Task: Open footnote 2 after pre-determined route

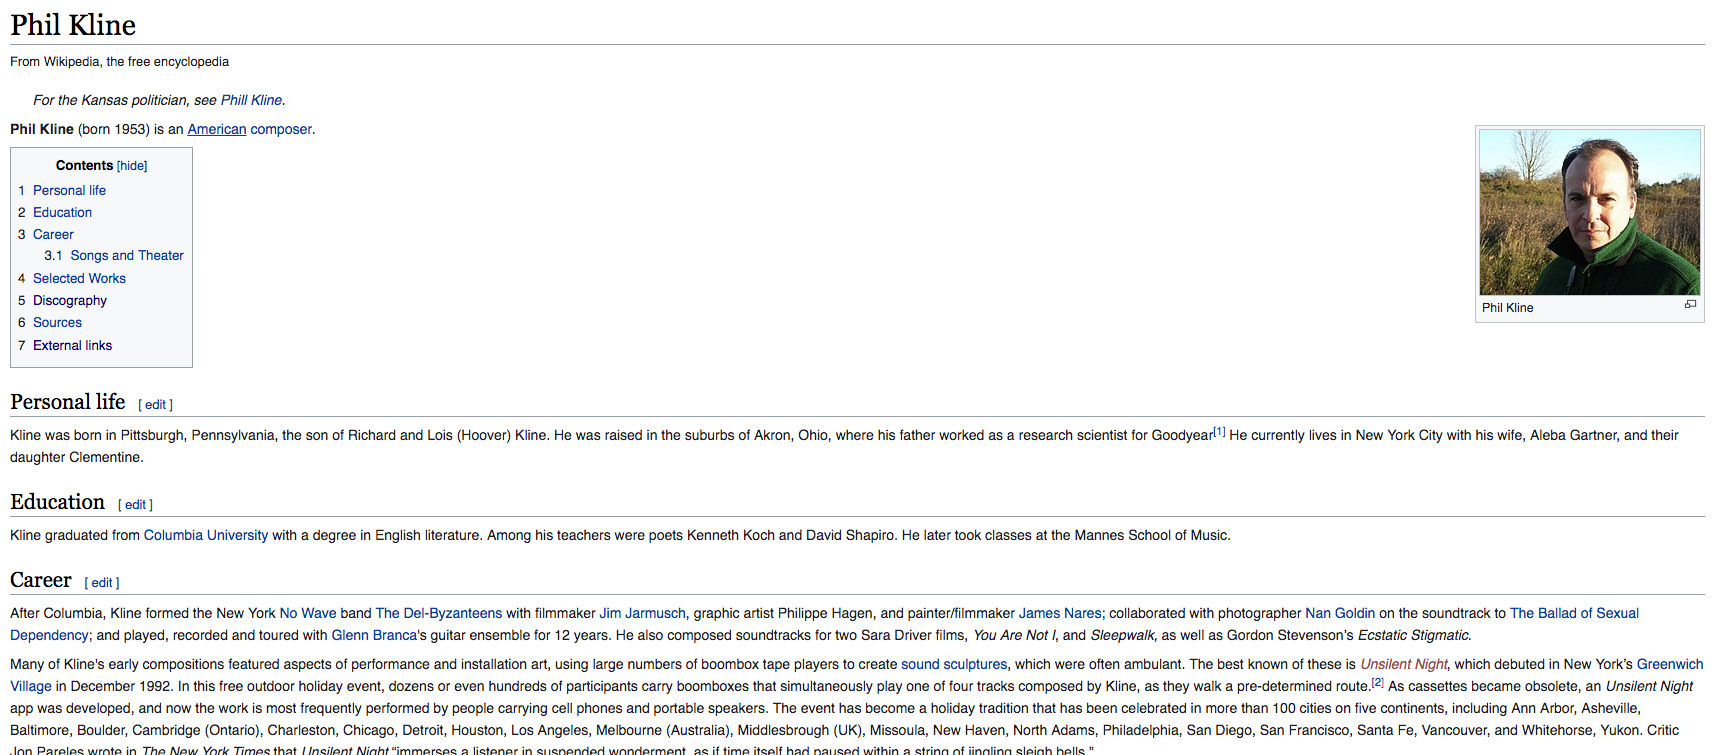Action: click(x=1378, y=683)
